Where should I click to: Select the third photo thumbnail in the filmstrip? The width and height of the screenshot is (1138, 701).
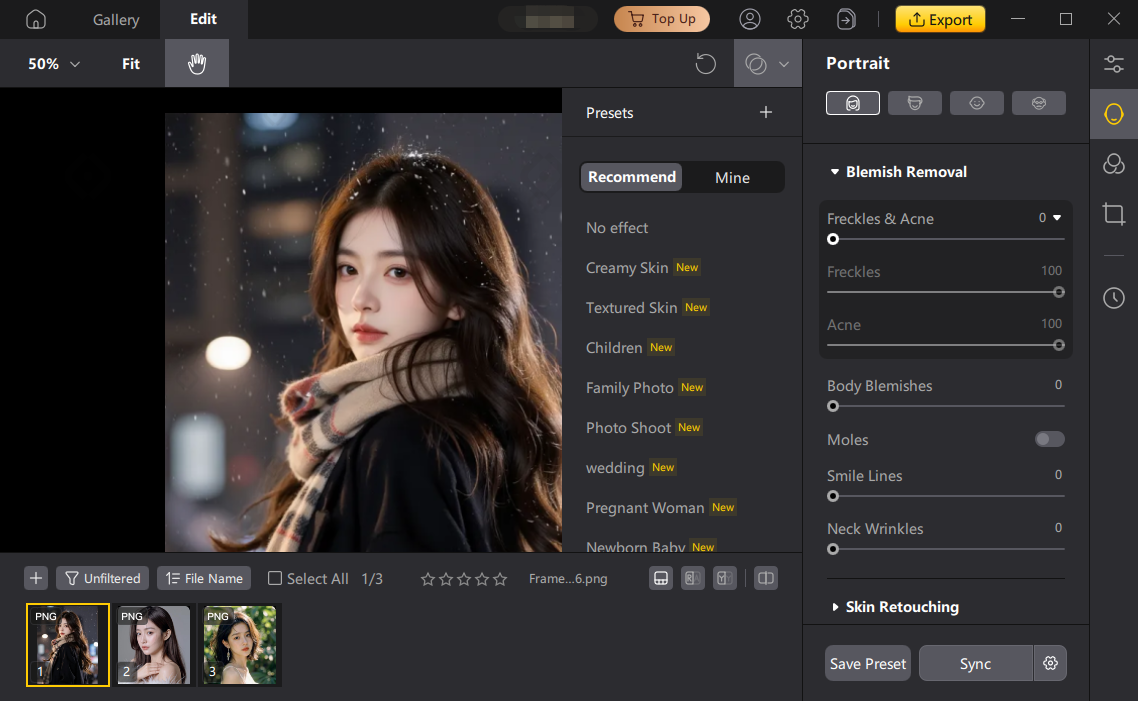[240, 644]
